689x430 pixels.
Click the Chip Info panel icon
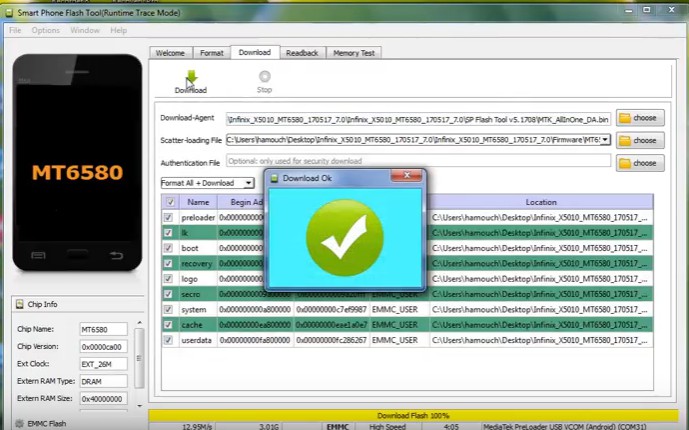(20, 304)
